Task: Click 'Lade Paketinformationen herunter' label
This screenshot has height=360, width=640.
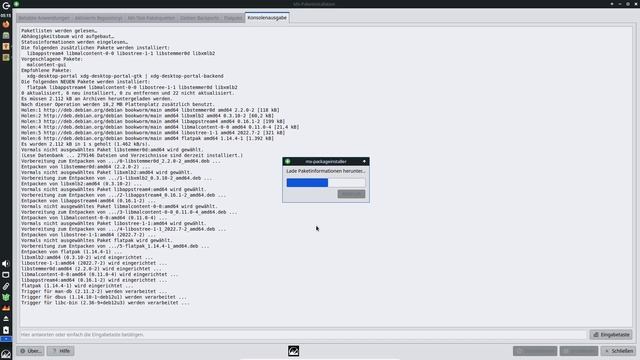Action: (x=326, y=171)
